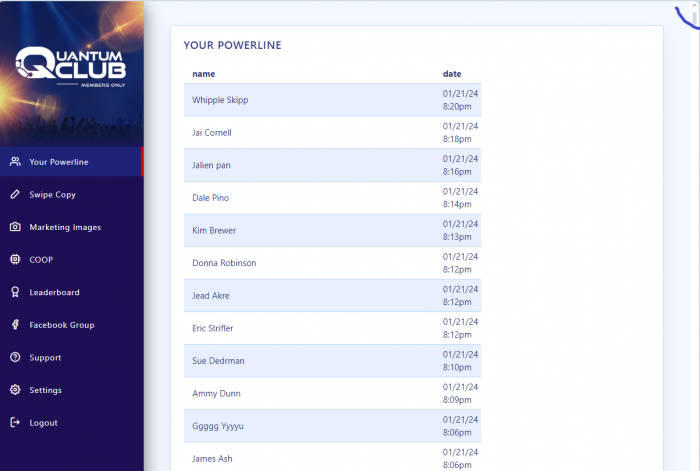Image resolution: width=700 pixels, height=471 pixels.
Task: Sort by the name column header
Action: [203, 74]
